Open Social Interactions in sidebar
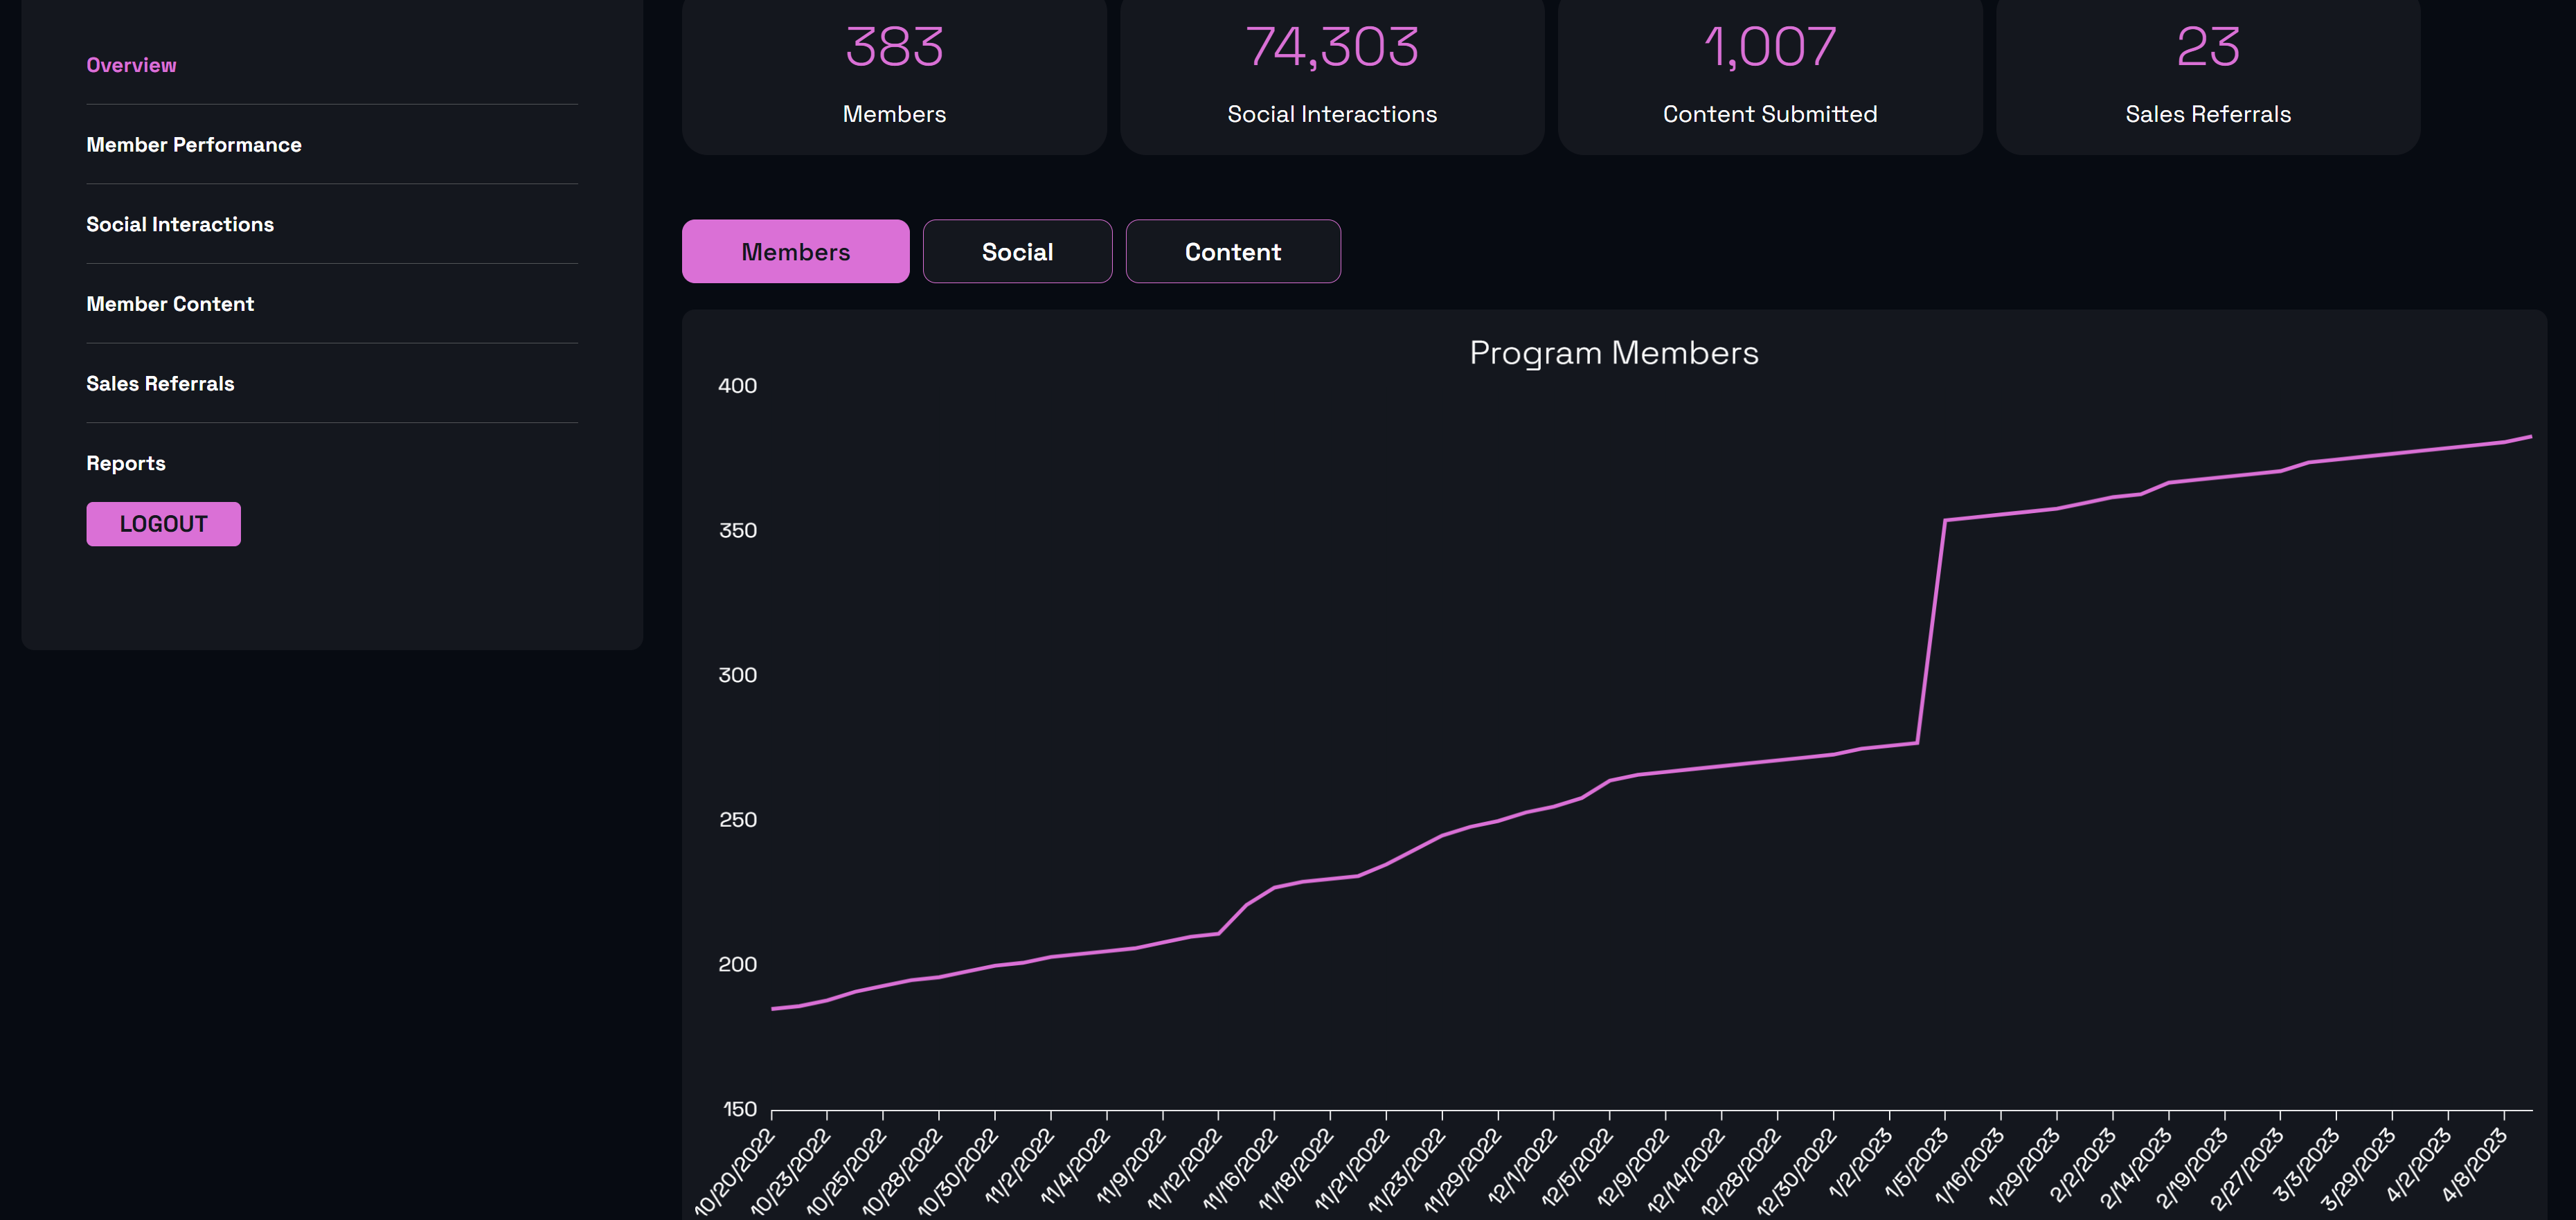 point(180,224)
